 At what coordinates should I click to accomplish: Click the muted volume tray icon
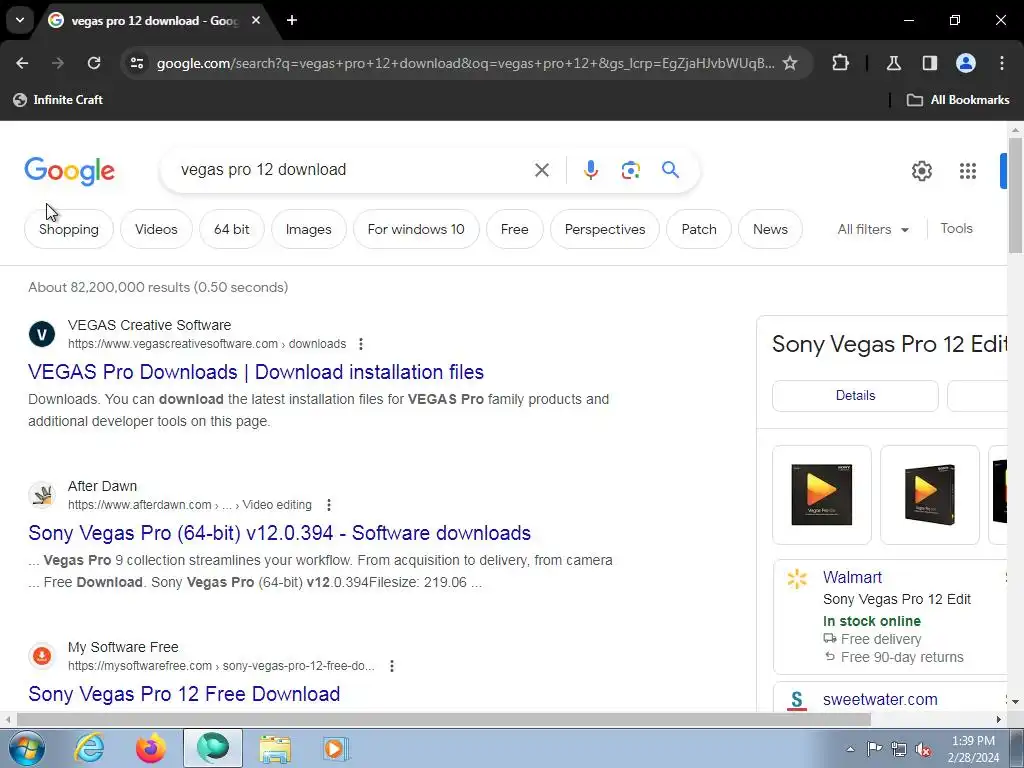coord(923,749)
